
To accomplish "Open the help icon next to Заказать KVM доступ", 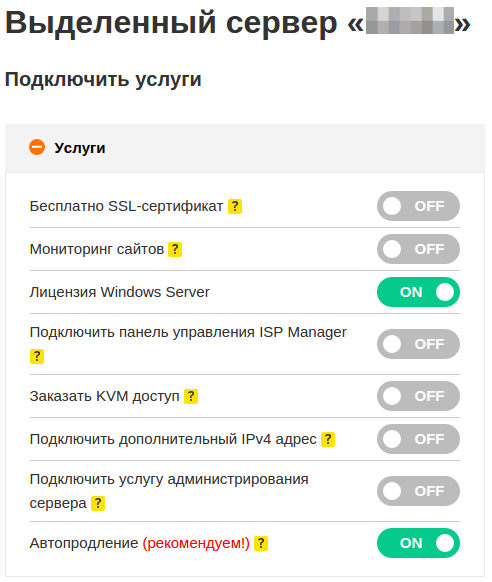I will click(191, 396).
